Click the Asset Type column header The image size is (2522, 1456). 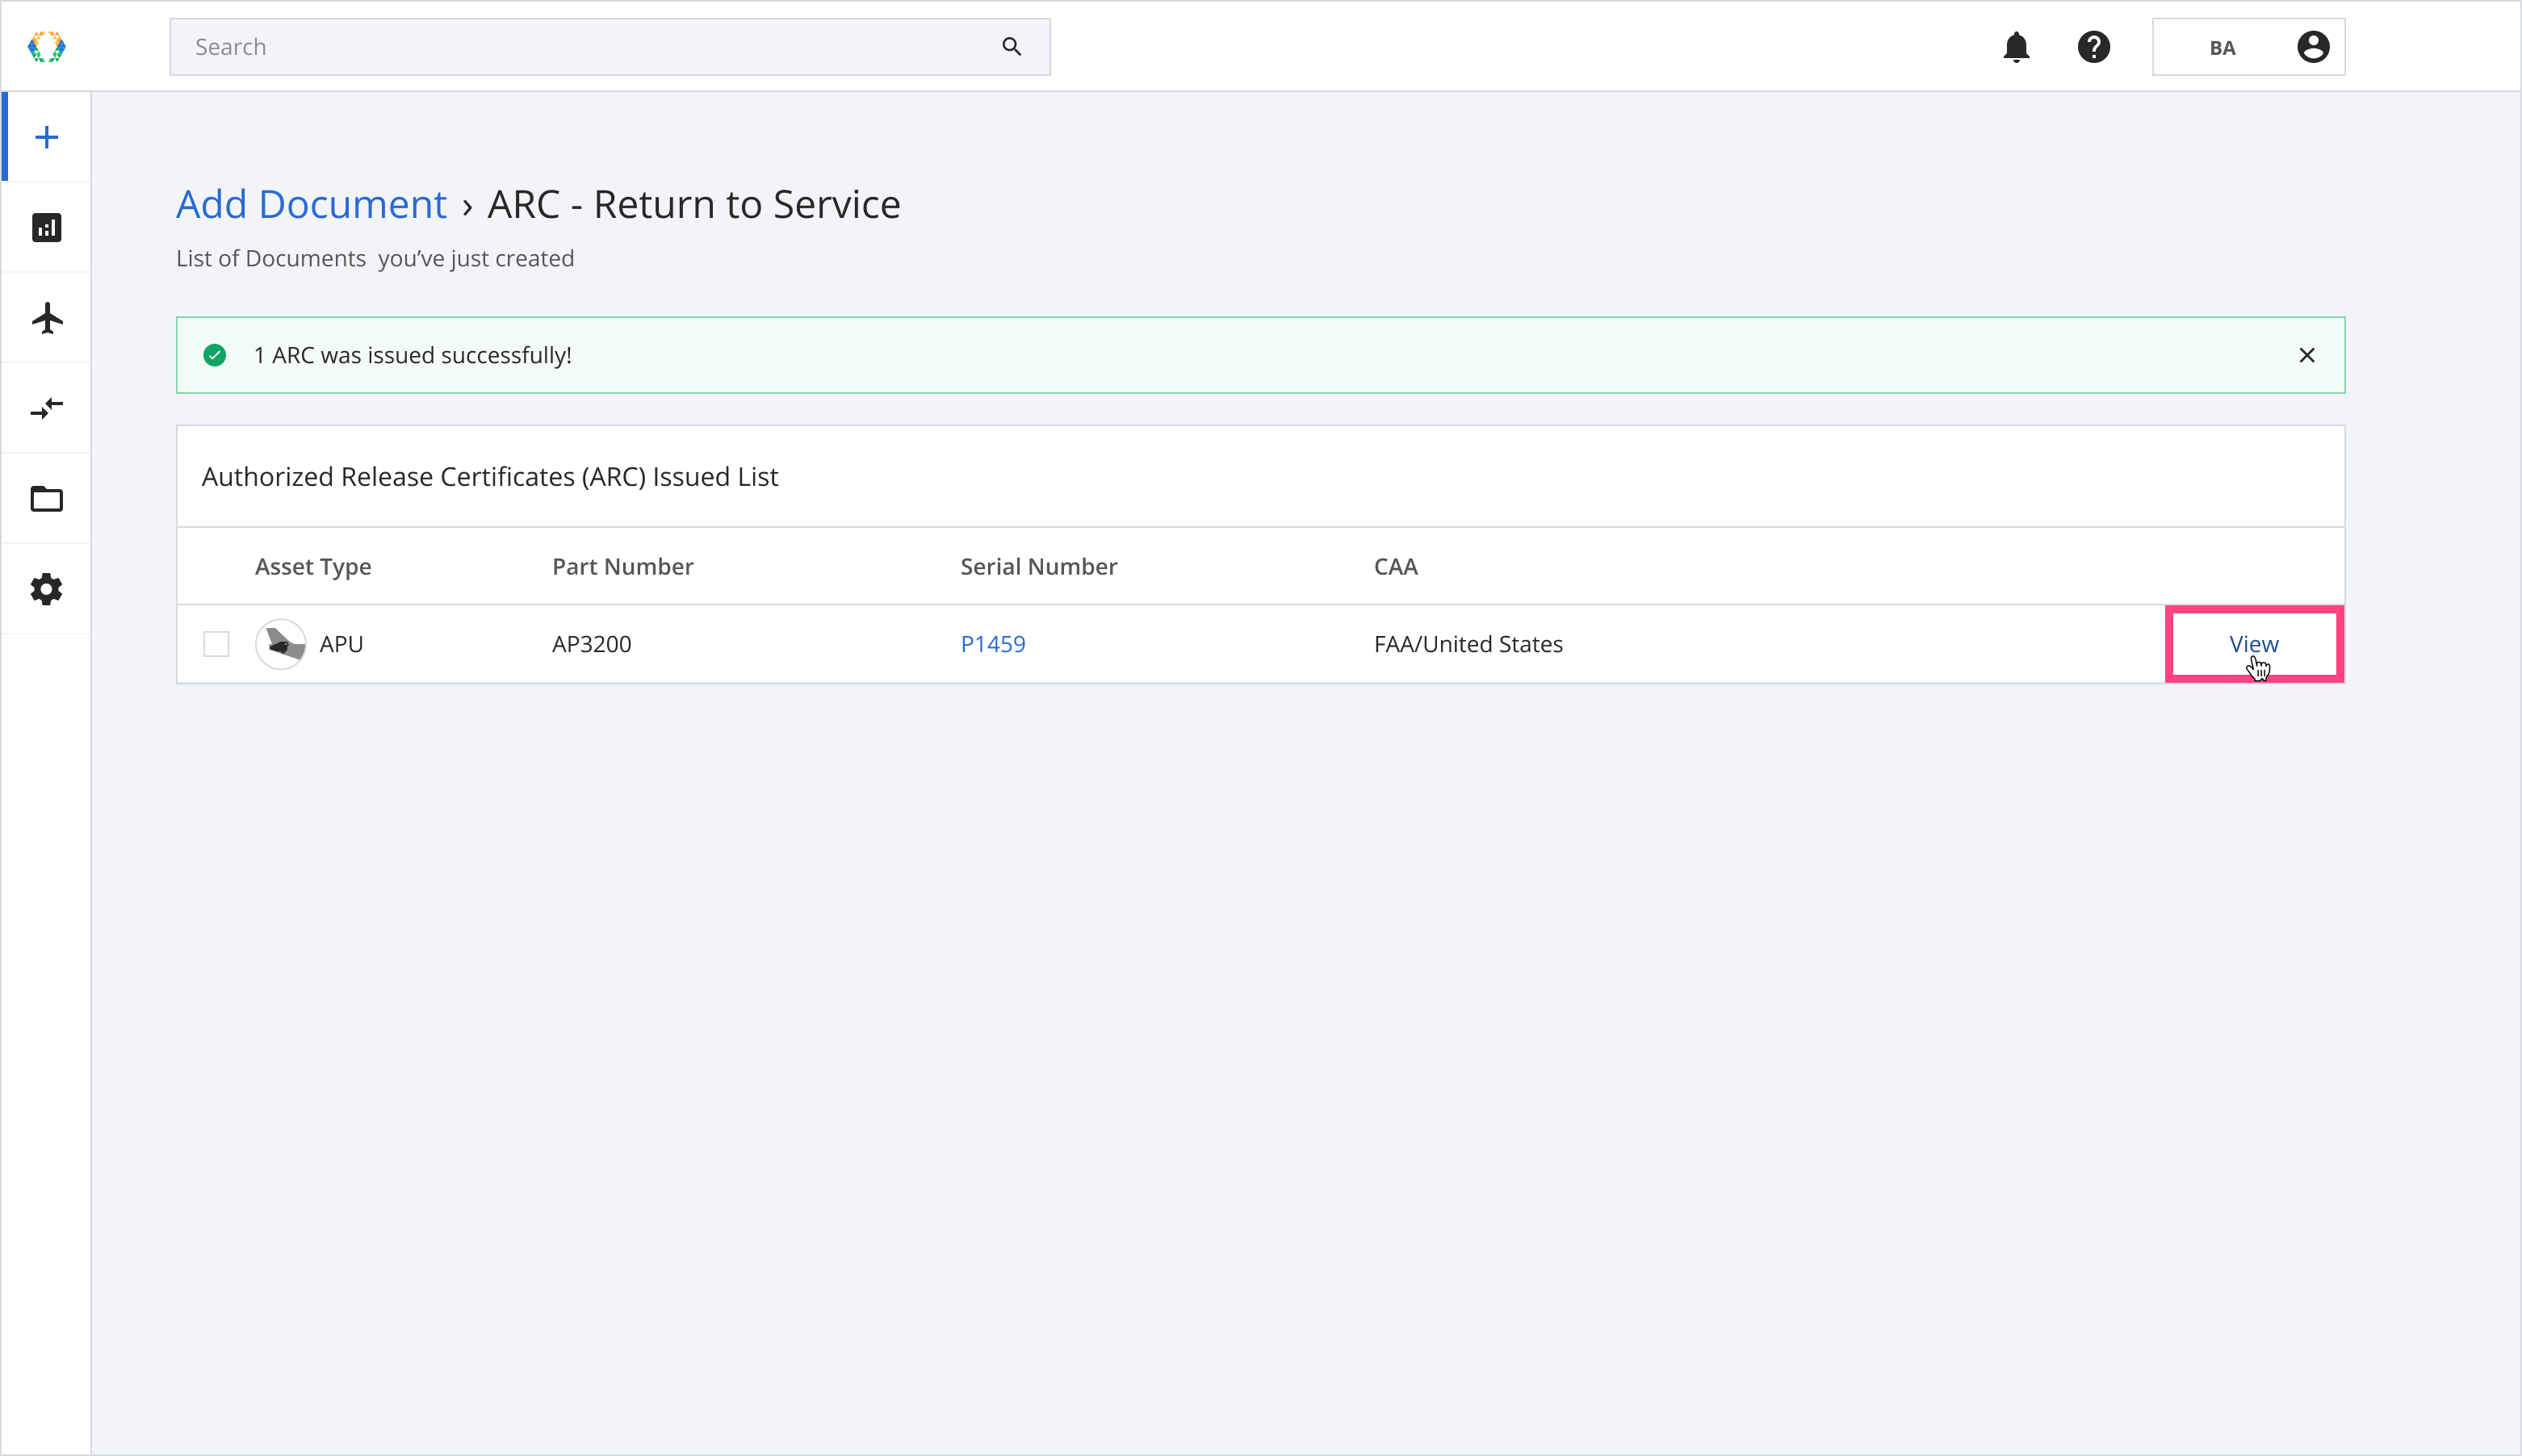[313, 566]
